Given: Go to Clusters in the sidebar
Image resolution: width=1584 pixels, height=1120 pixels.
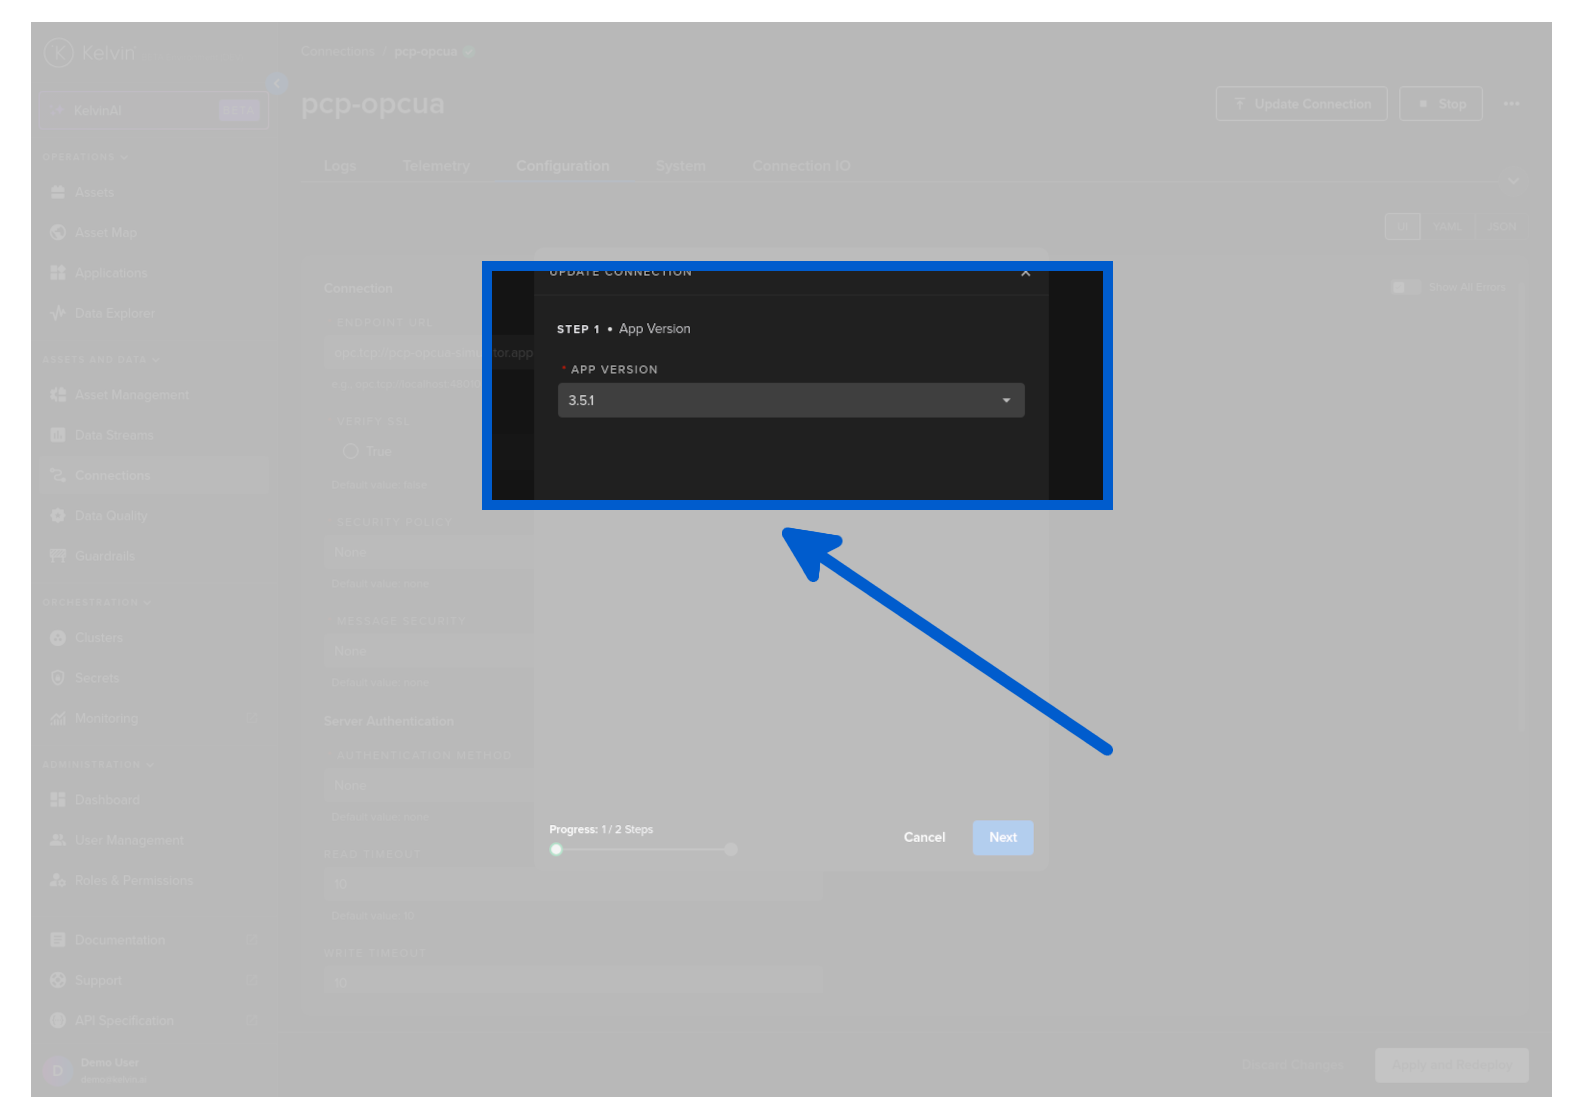Looking at the screenshot, I should tap(98, 638).
